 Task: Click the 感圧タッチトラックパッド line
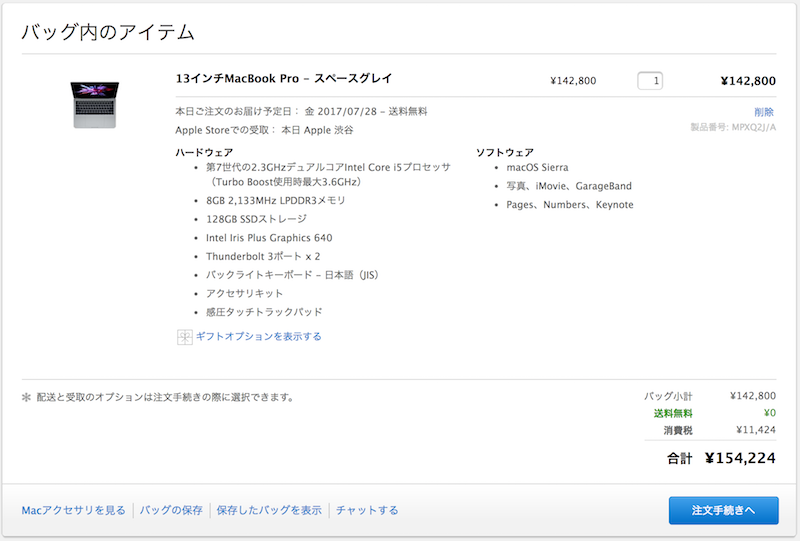[x=264, y=312]
